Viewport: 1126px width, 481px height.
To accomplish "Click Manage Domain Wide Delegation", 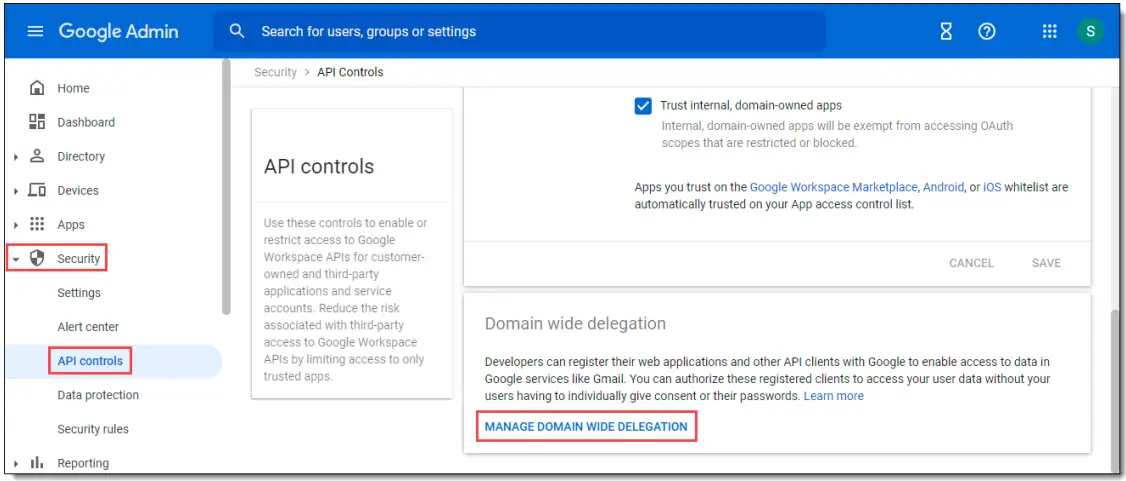I will pos(586,426).
